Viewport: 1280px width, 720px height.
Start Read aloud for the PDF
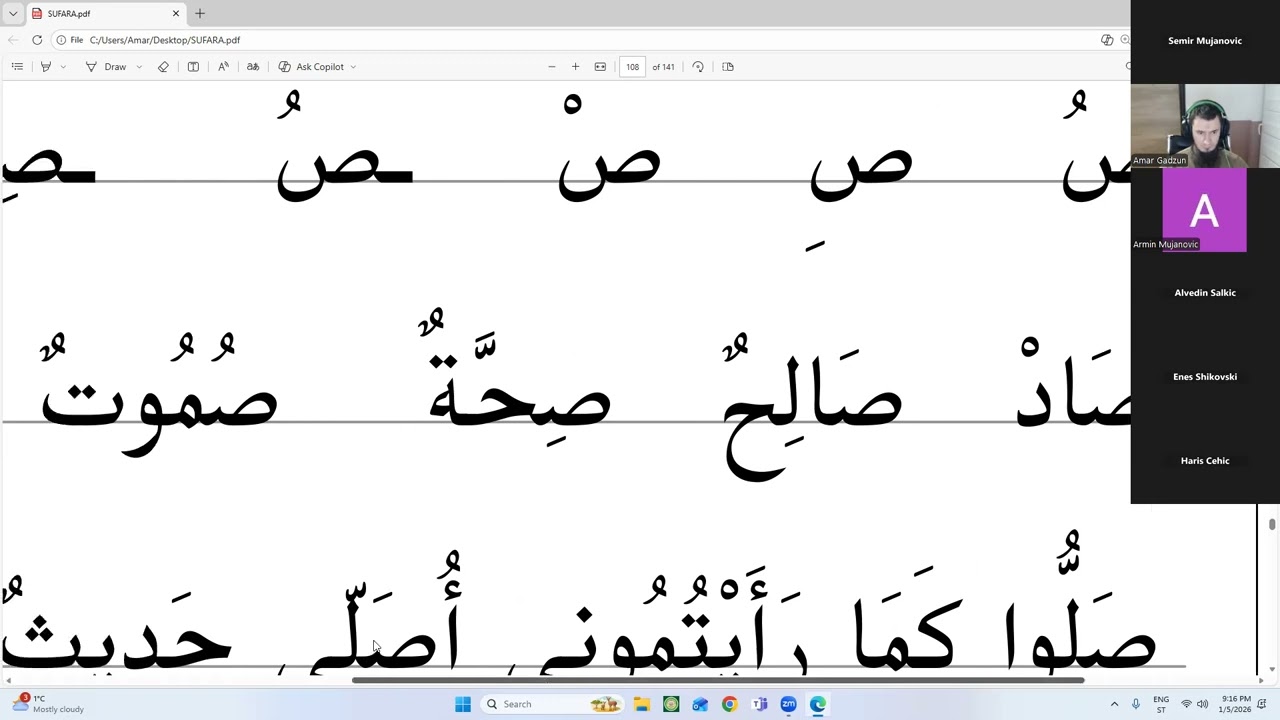coord(223,66)
